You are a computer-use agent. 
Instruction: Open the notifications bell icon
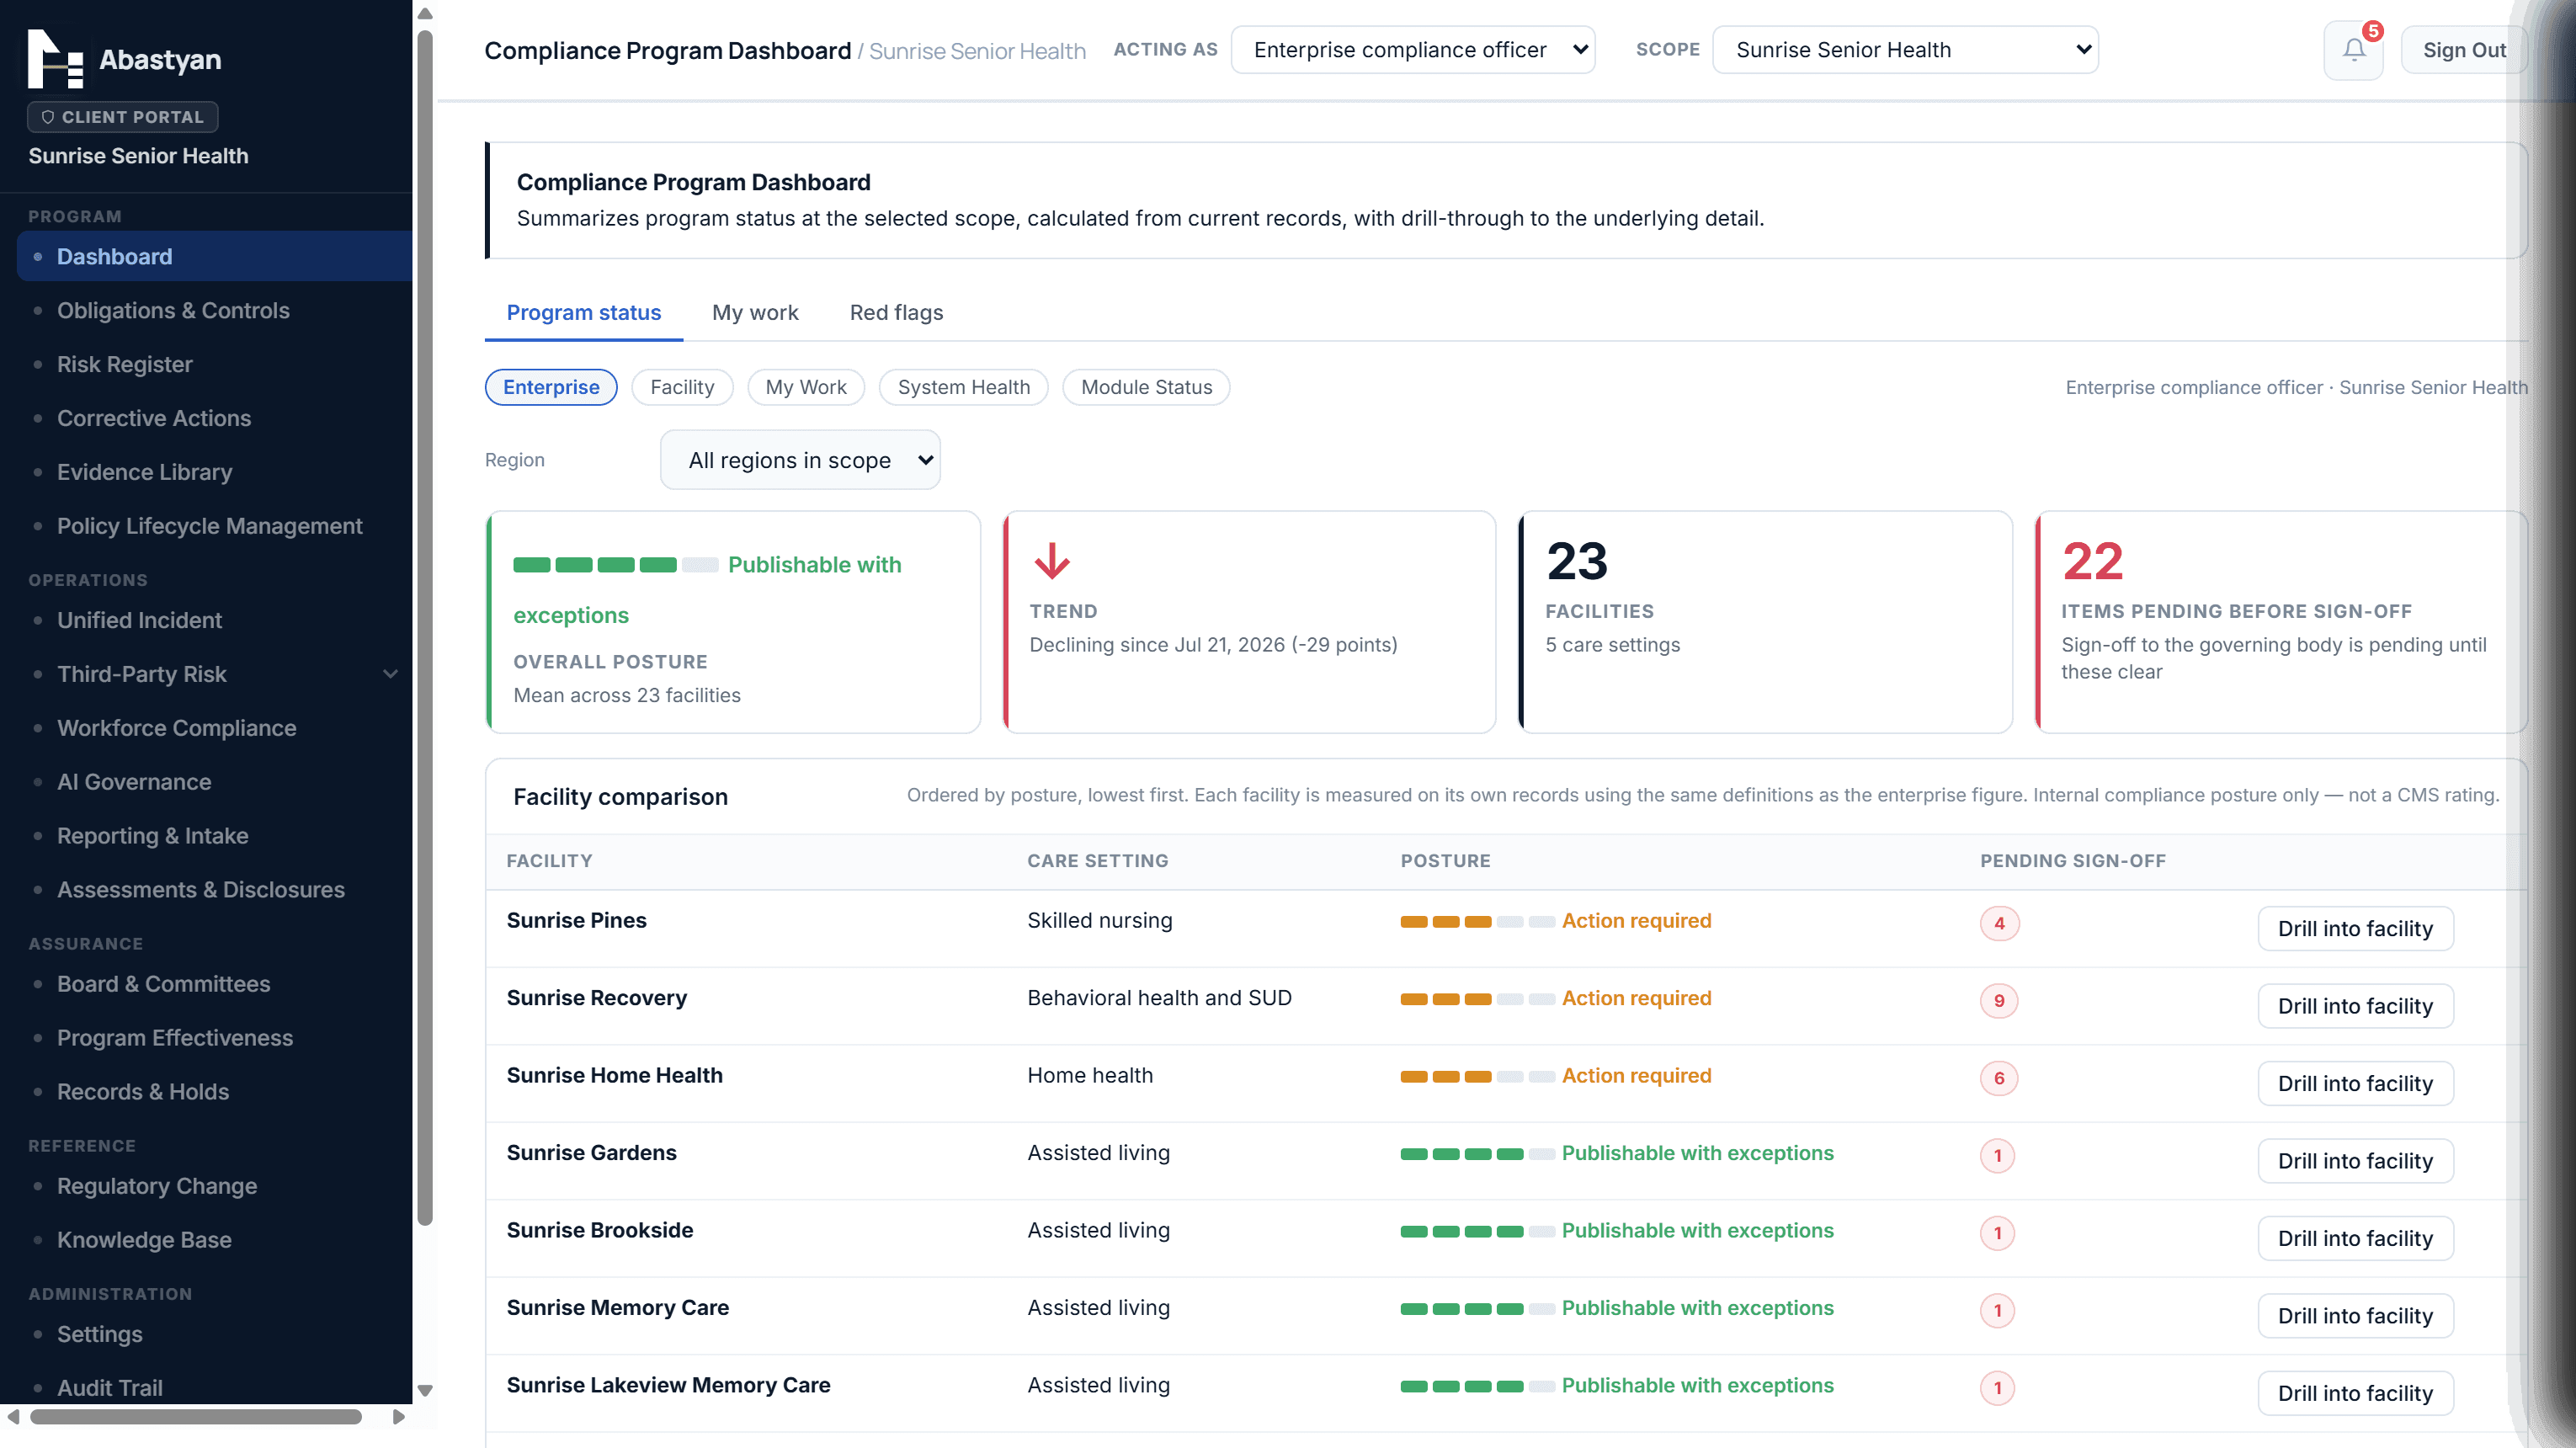pos(2353,50)
